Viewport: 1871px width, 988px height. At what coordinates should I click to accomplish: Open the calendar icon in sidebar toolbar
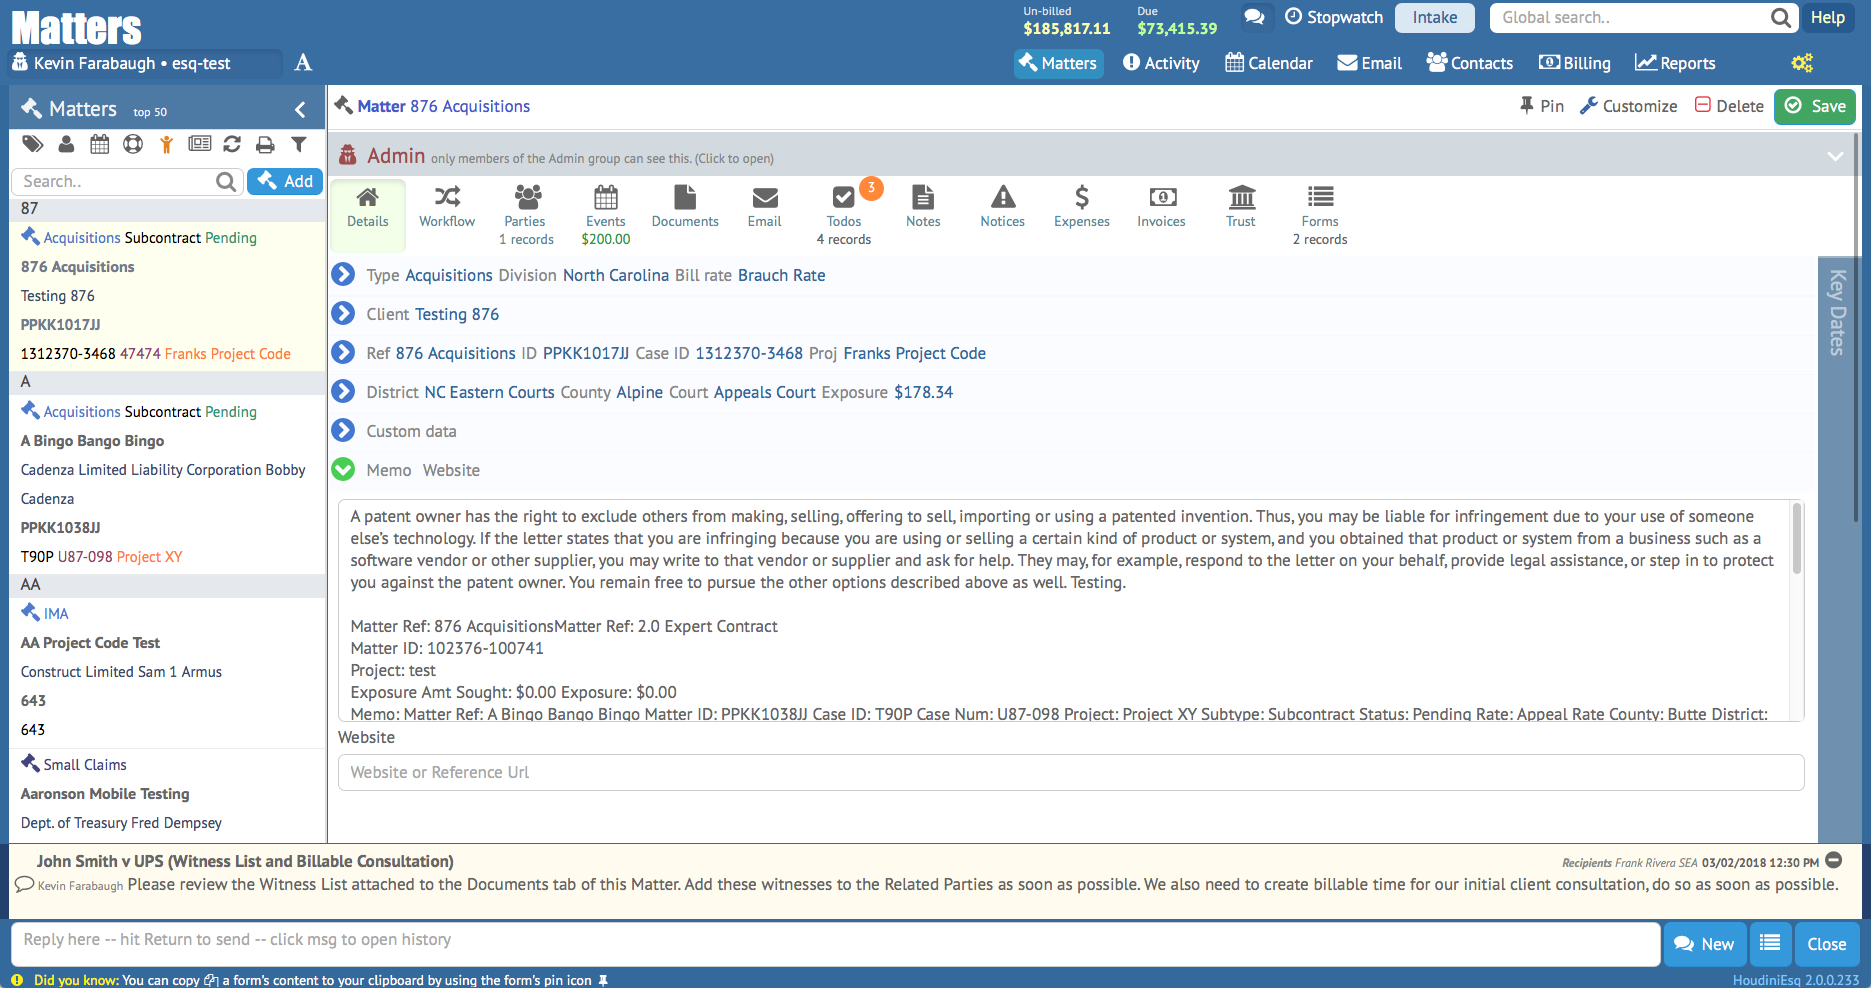tap(100, 144)
